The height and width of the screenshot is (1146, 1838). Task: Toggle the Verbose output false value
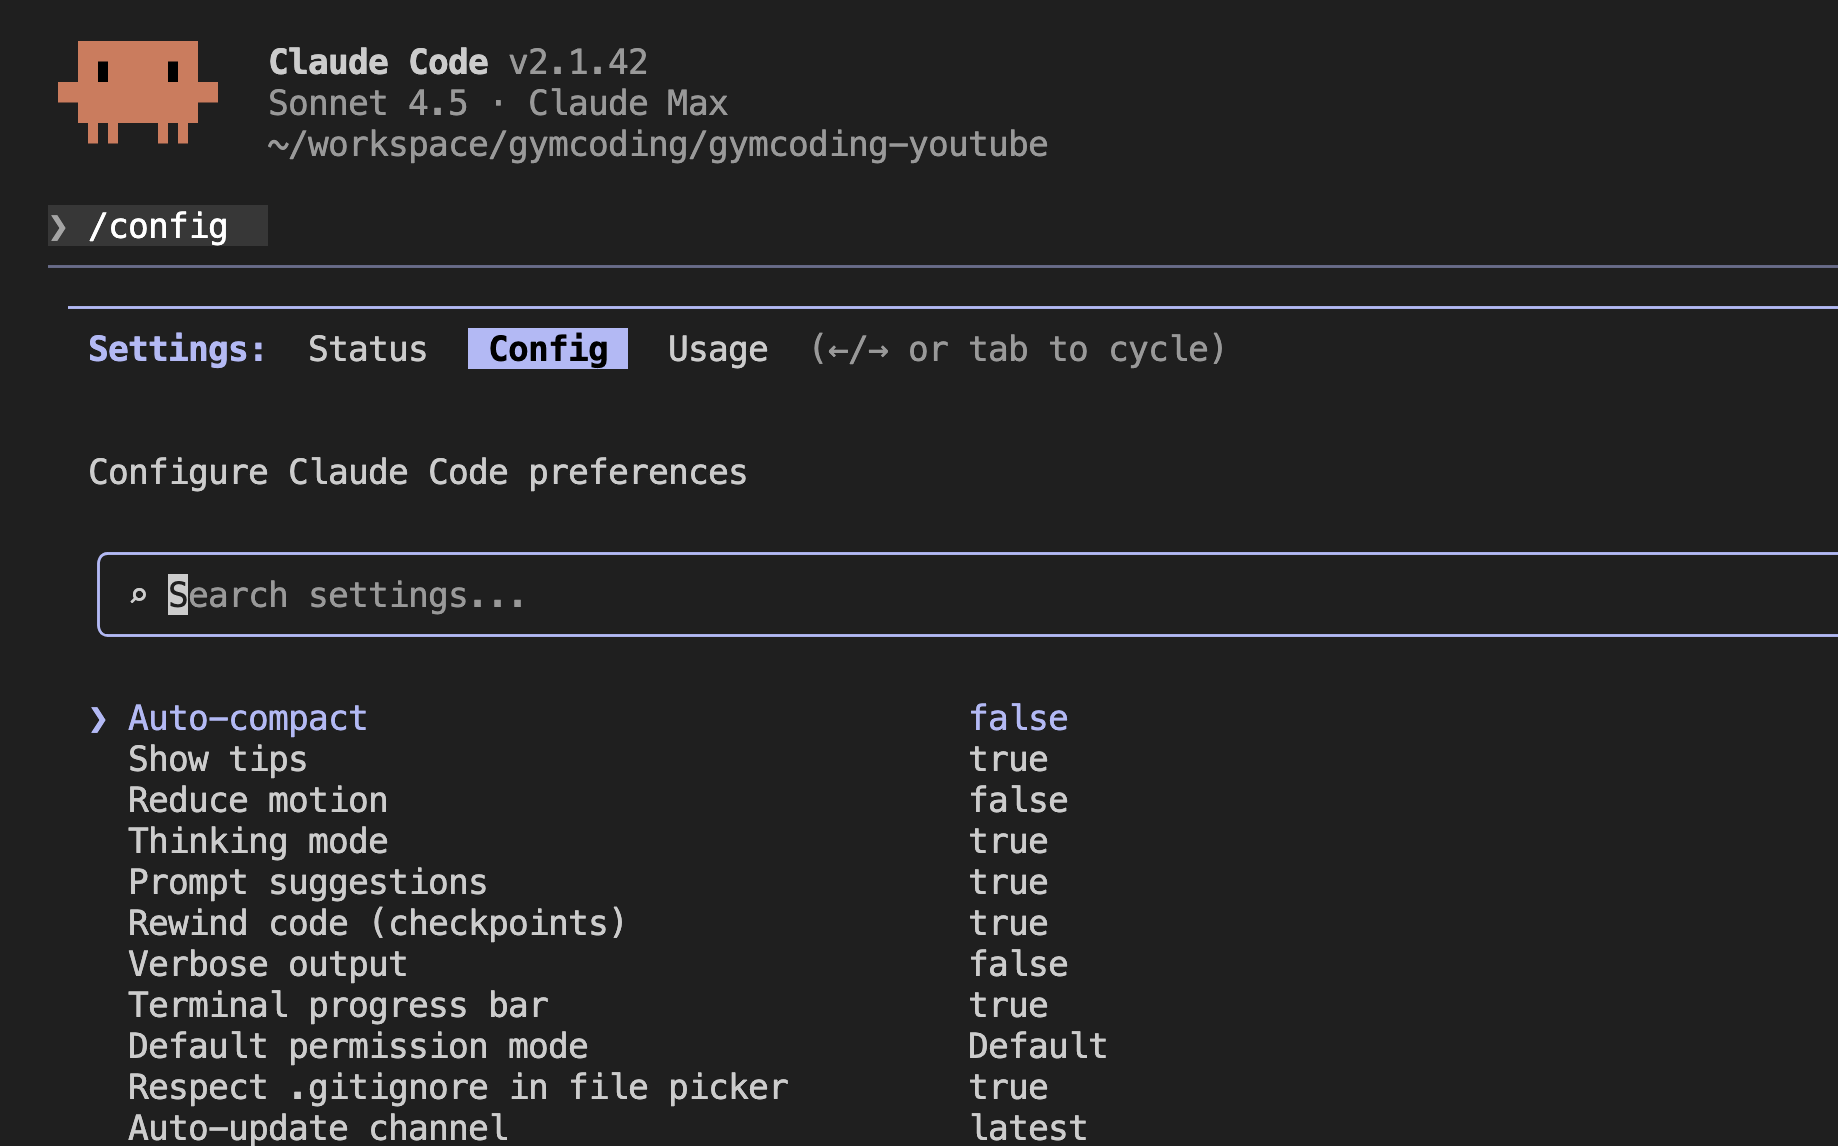pos(1018,965)
